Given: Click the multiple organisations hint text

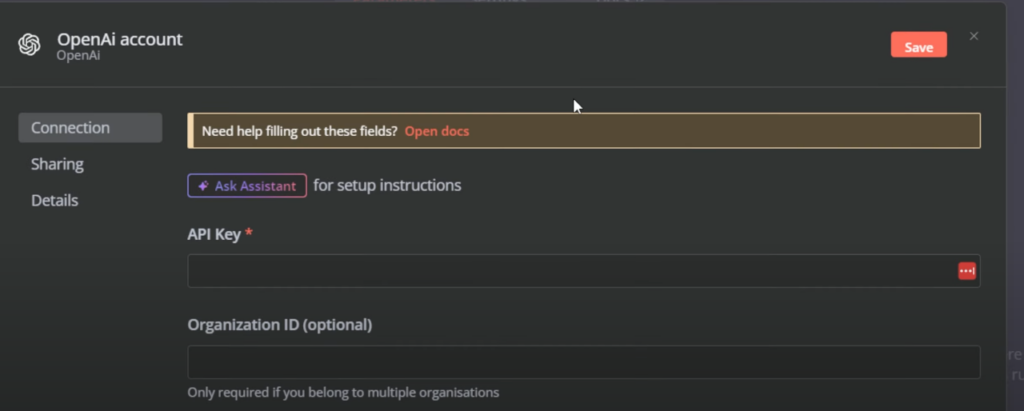Looking at the screenshot, I should point(343,392).
